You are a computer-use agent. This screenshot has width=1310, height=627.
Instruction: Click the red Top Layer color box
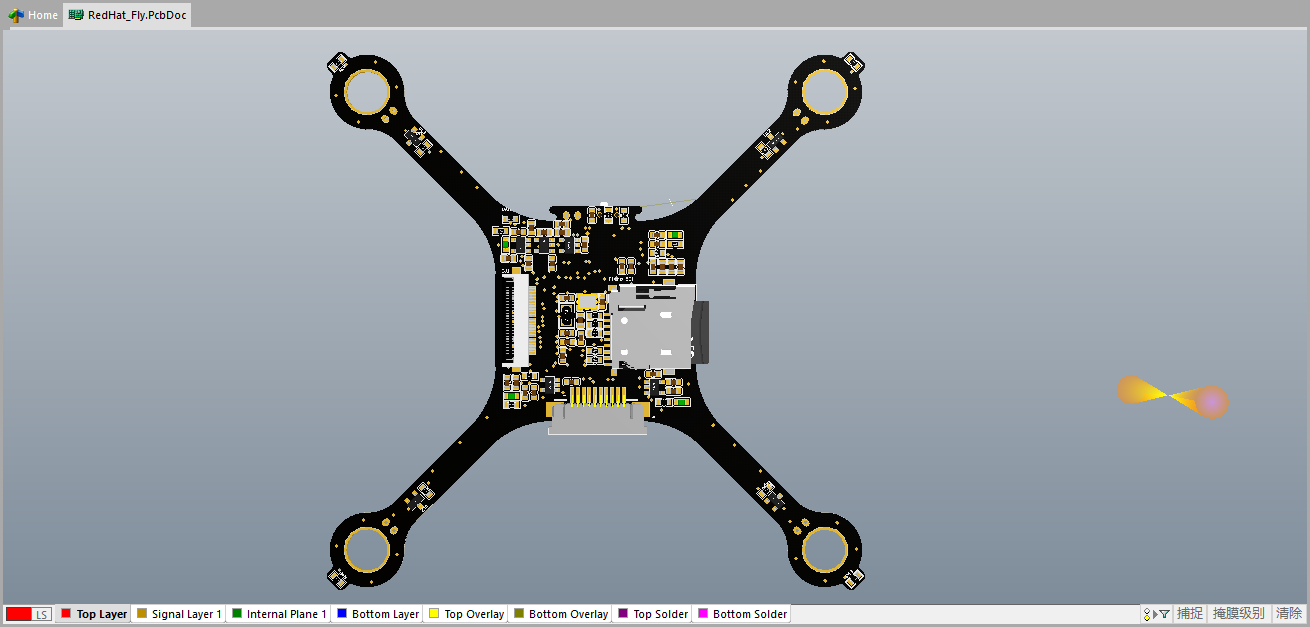(x=66, y=614)
